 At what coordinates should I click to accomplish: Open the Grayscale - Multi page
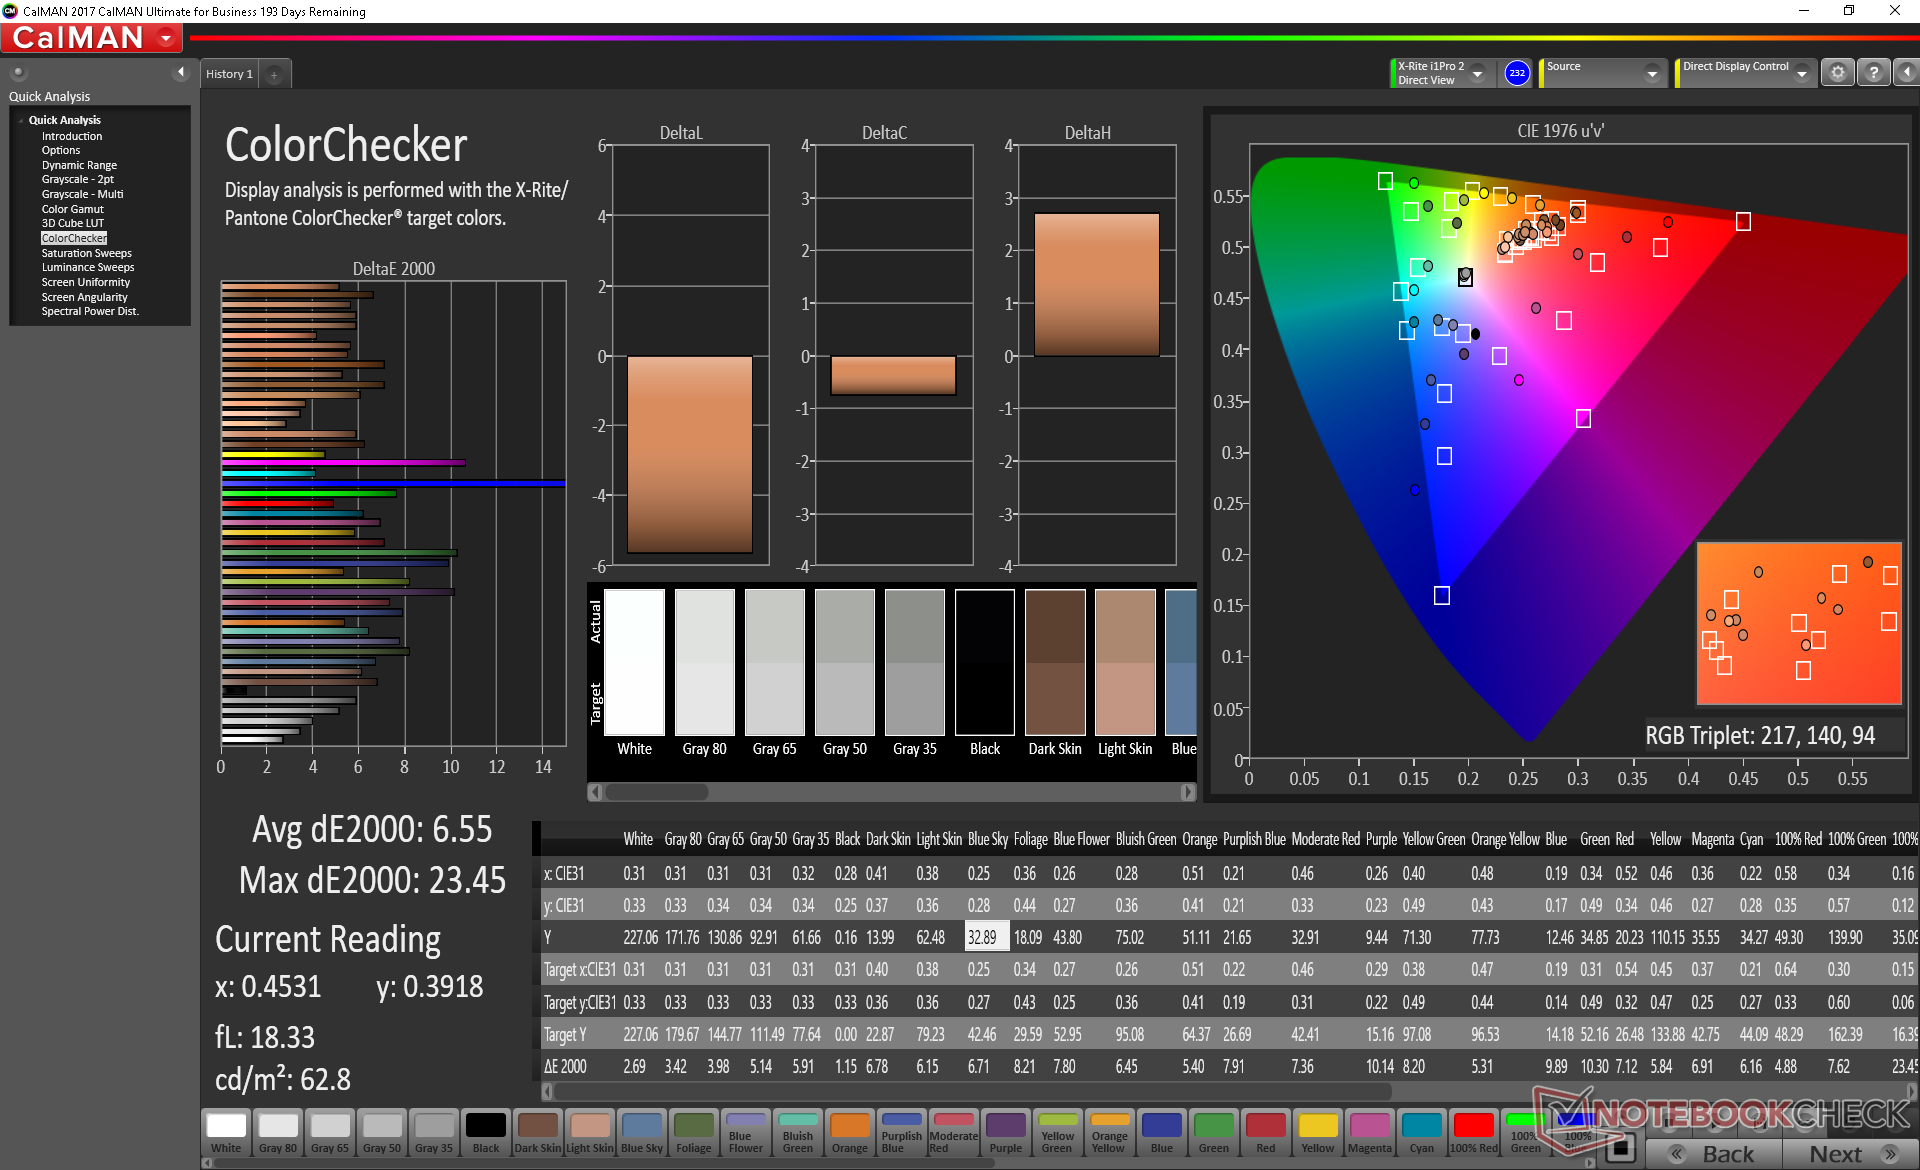point(82,194)
